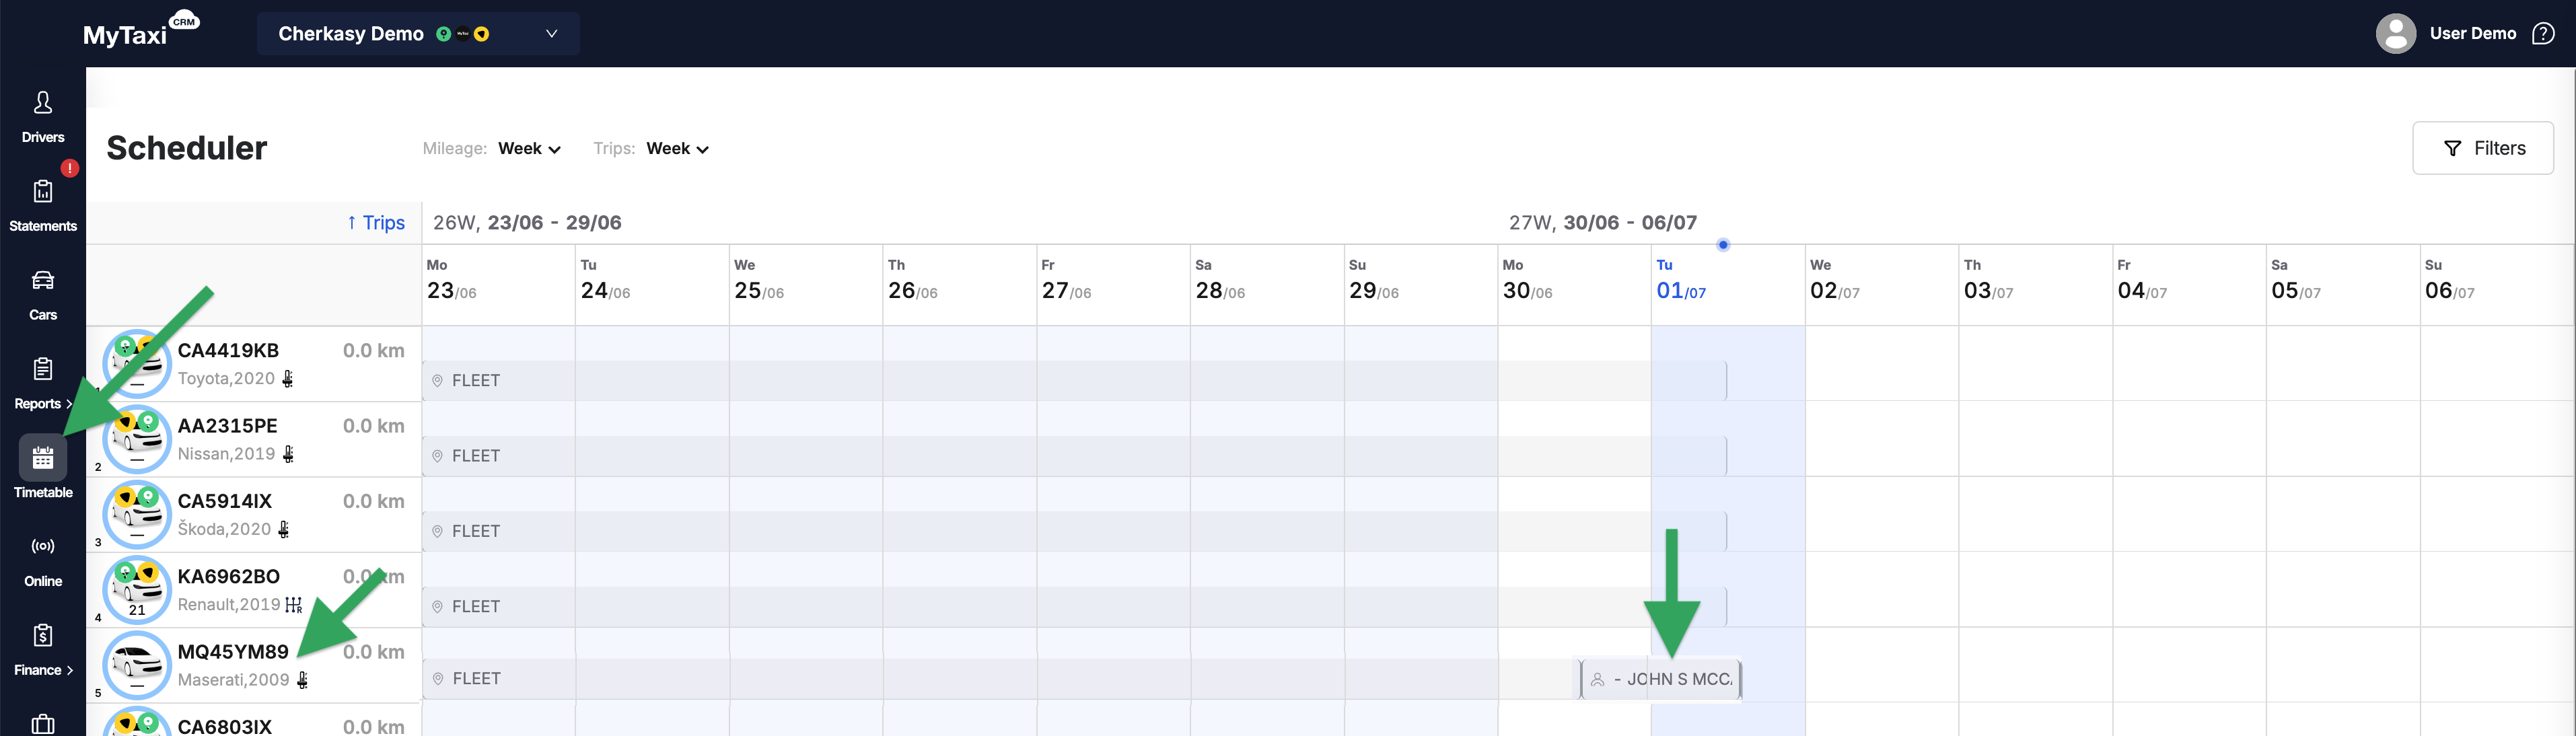
Task: Click the location pin in CA5914IX FLEET row
Action: 437,531
